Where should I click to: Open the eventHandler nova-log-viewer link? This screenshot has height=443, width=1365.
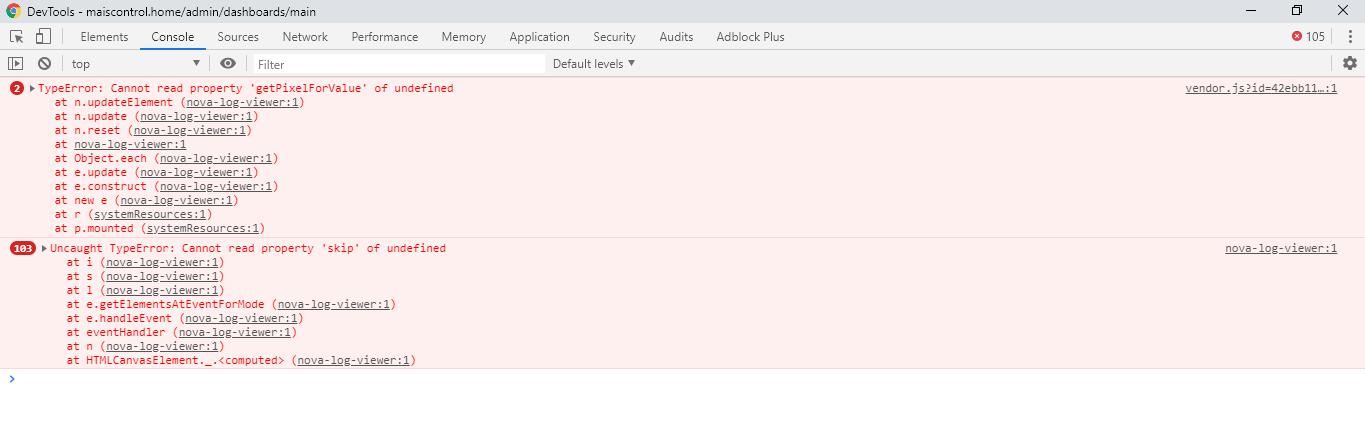click(234, 332)
